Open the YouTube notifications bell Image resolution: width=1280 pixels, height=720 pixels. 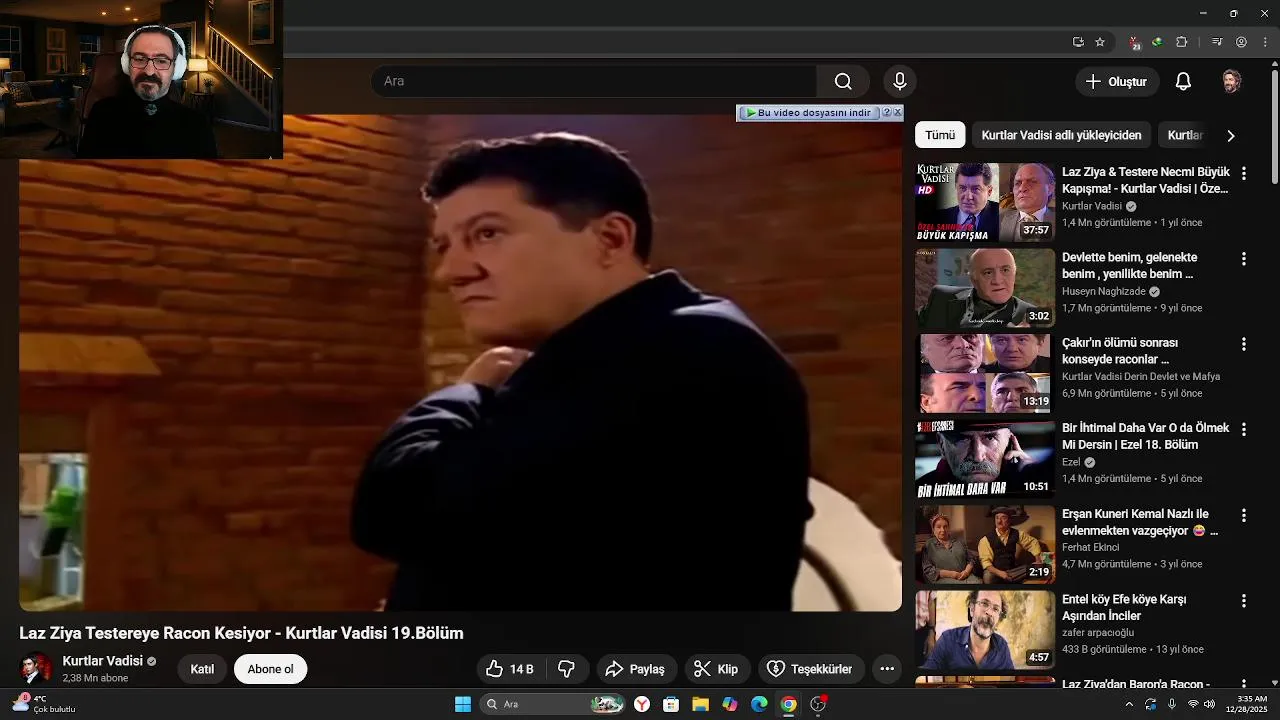click(x=1183, y=81)
